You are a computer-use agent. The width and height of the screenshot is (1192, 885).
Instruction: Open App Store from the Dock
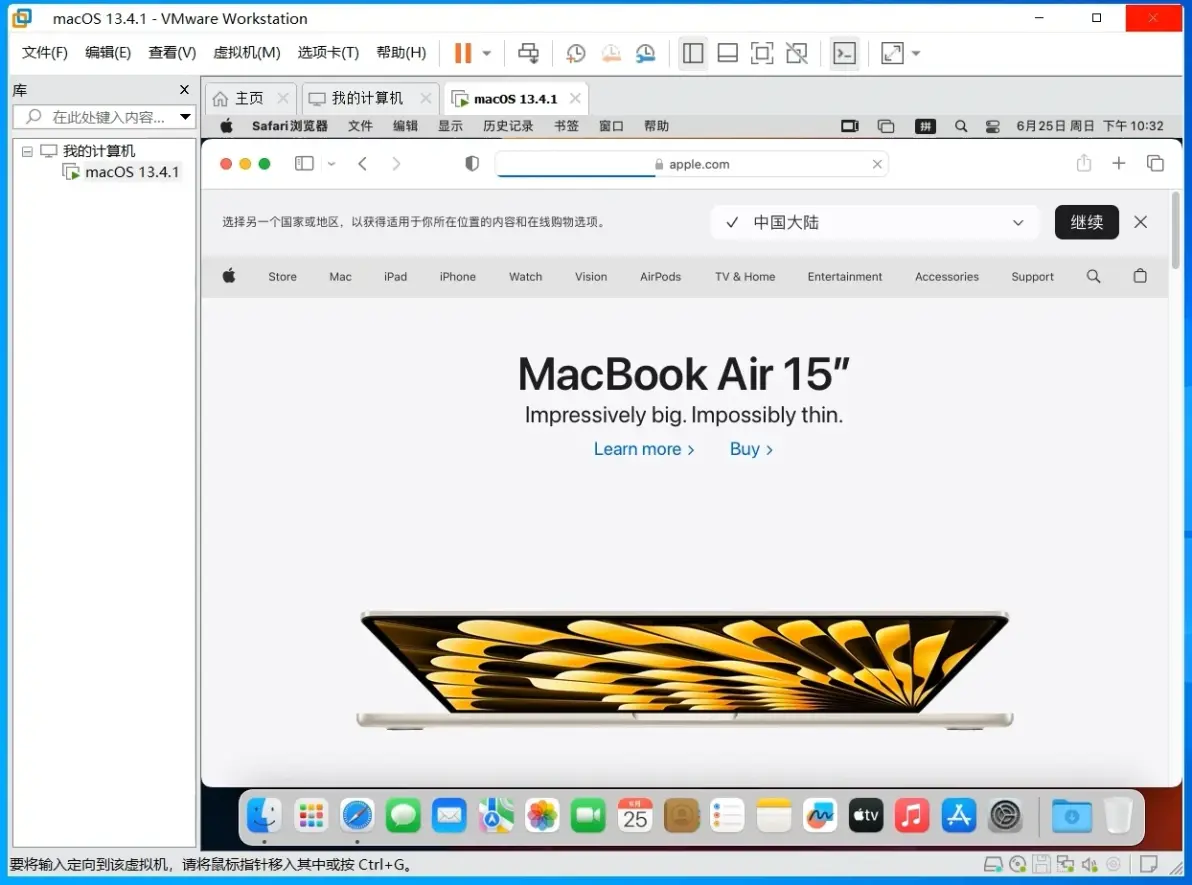point(959,817)
